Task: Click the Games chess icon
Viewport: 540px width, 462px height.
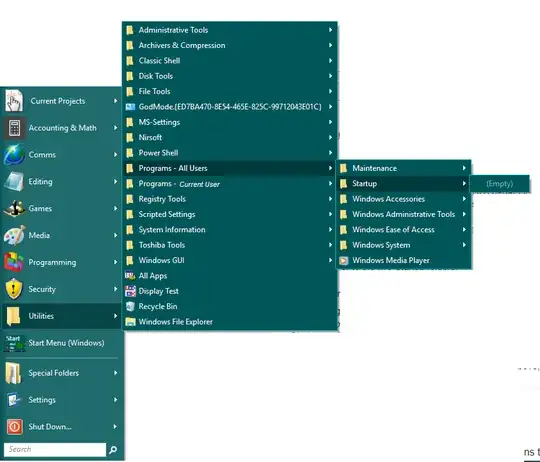Action: 14,209
